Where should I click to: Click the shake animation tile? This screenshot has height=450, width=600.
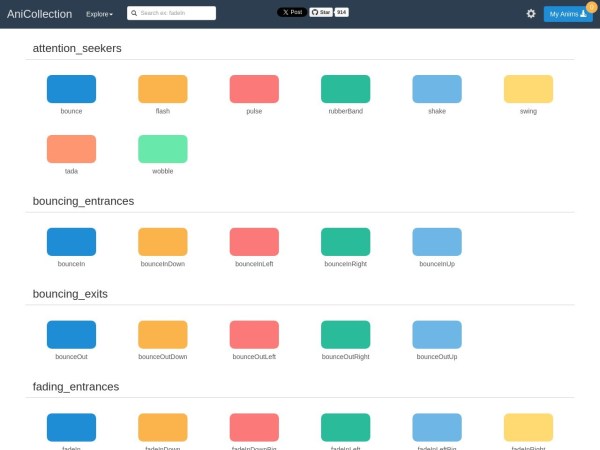coord(437,89)
